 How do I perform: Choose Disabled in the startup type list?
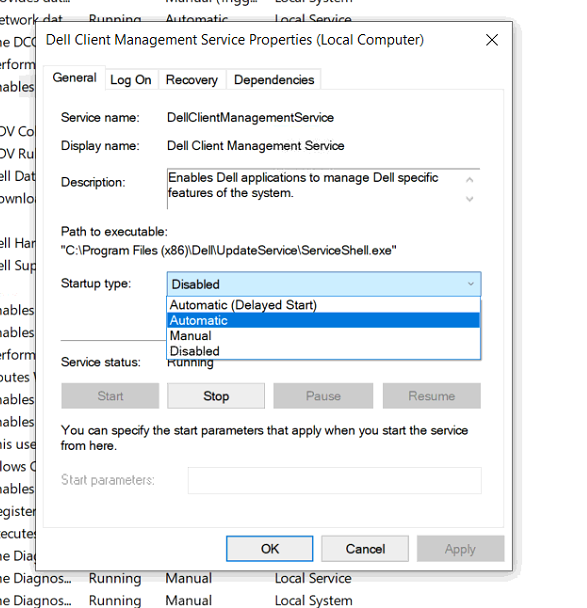[324, 351]
